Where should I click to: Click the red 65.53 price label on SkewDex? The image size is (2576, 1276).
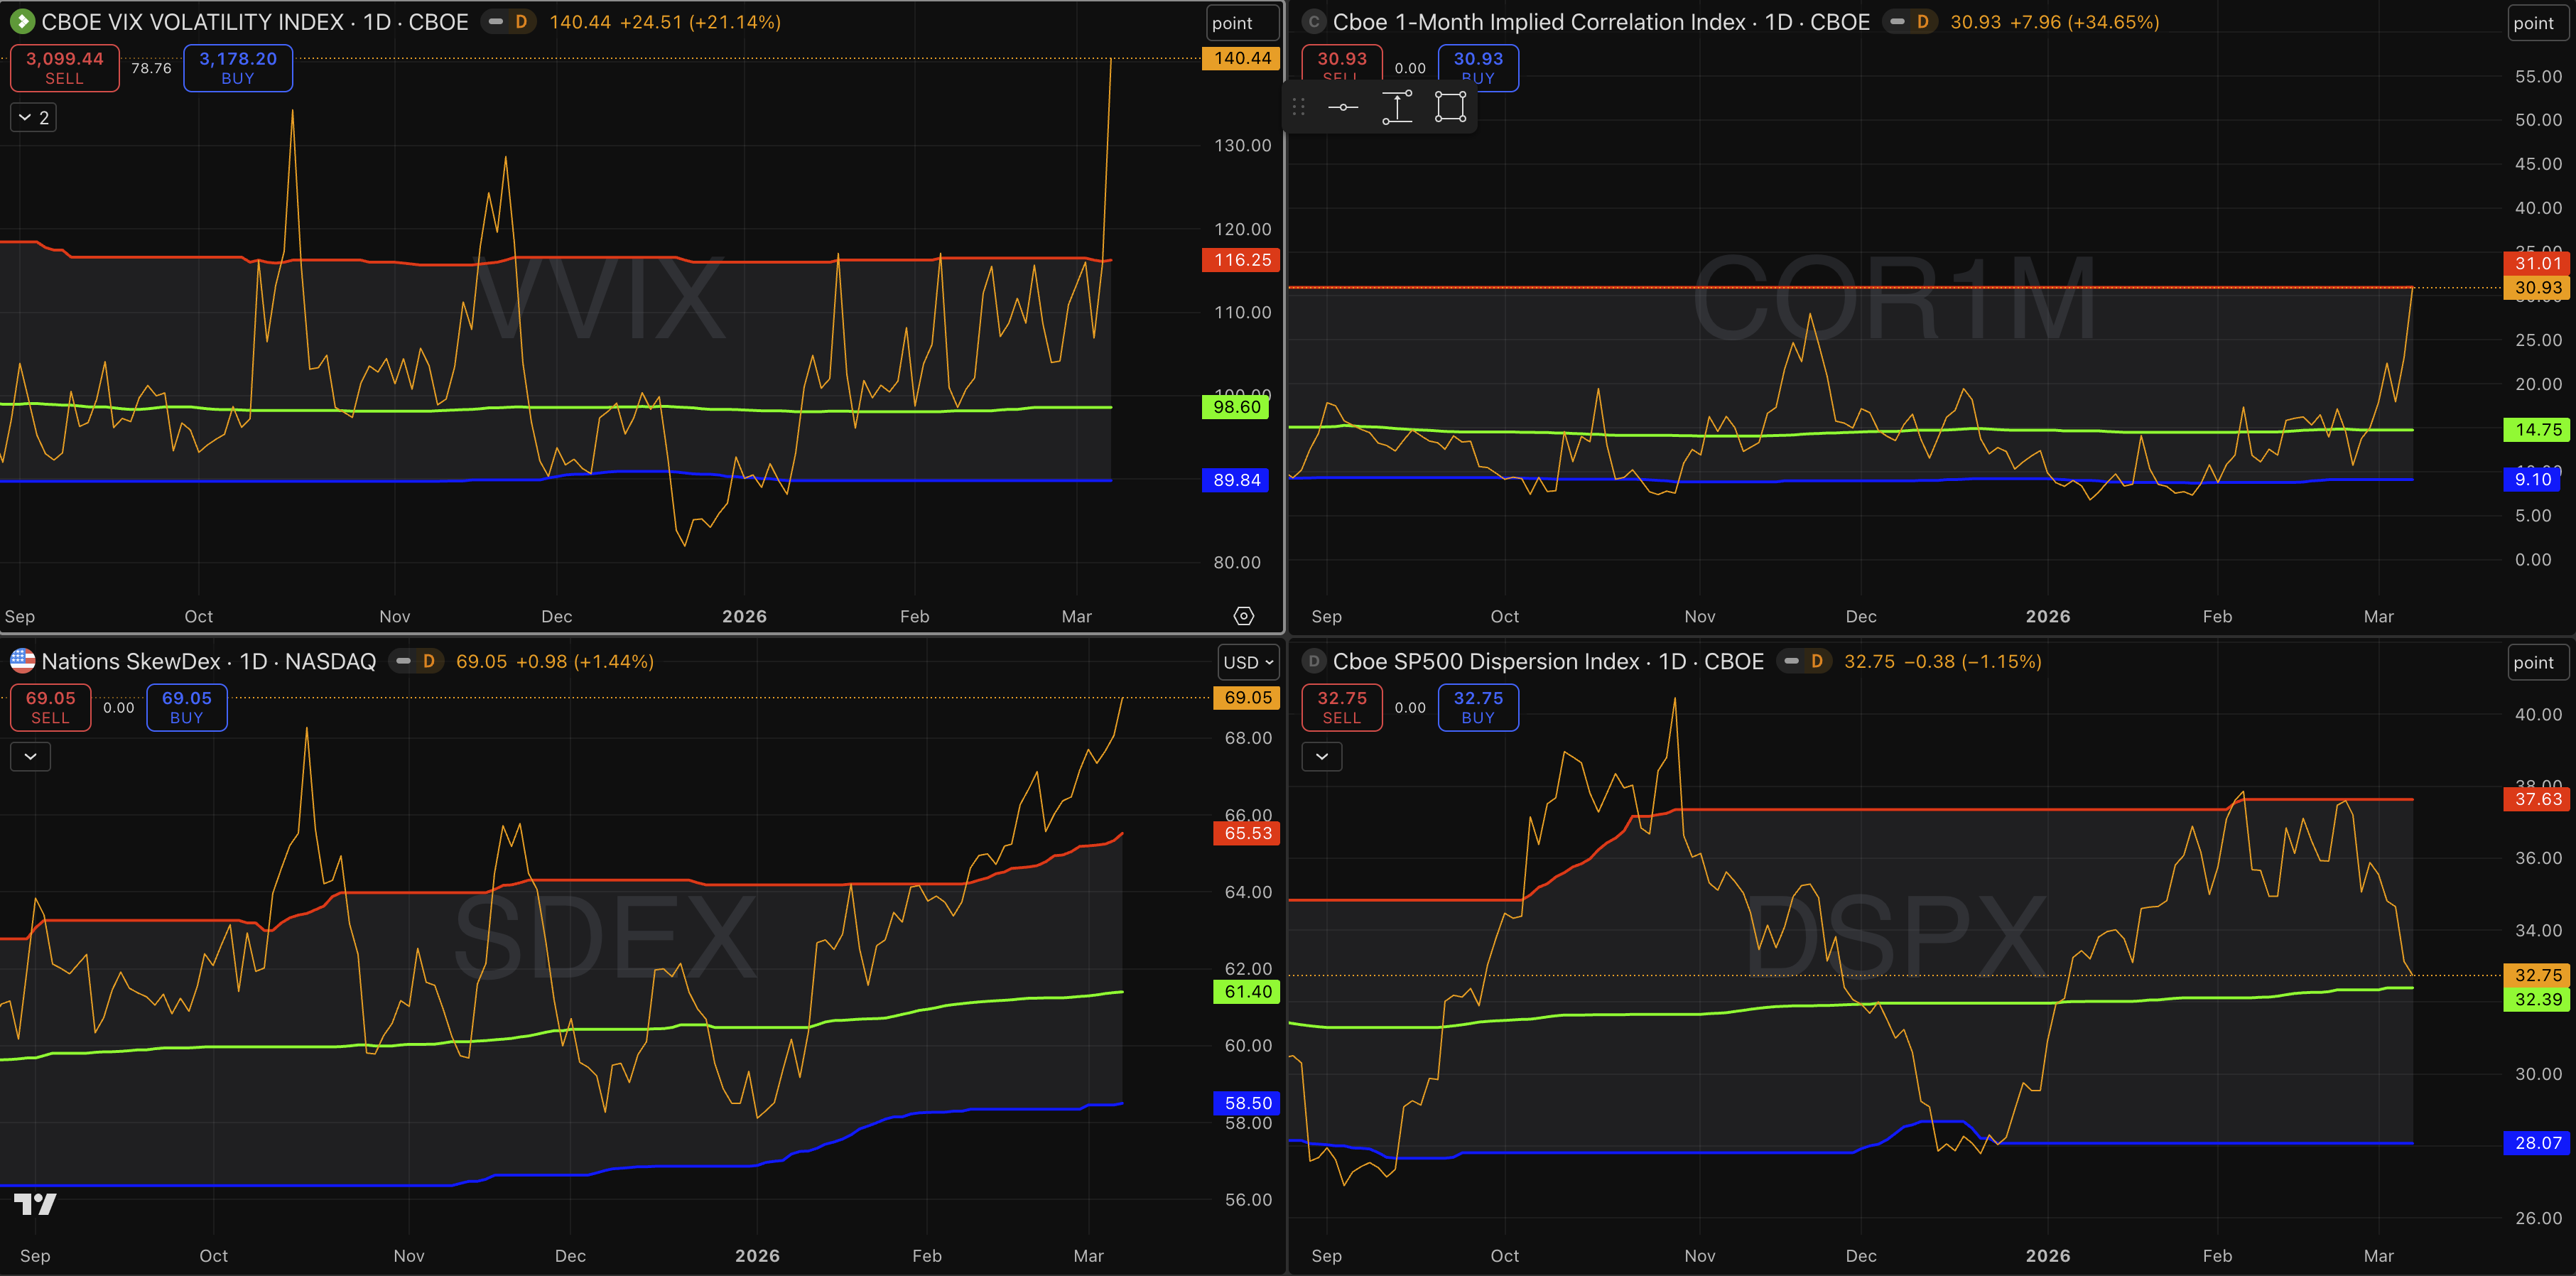[x=1246, y=833]
